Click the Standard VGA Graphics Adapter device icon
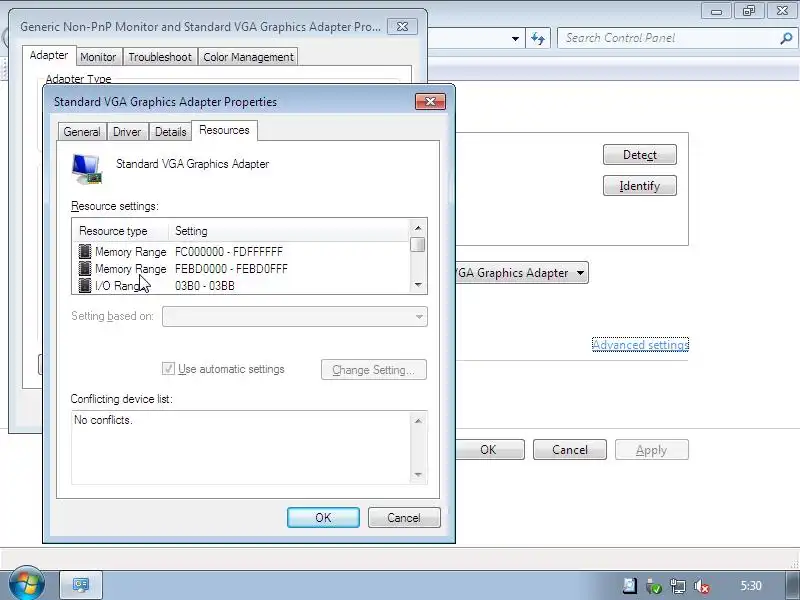This screenshot has height=600, width=800. [87, 169]
